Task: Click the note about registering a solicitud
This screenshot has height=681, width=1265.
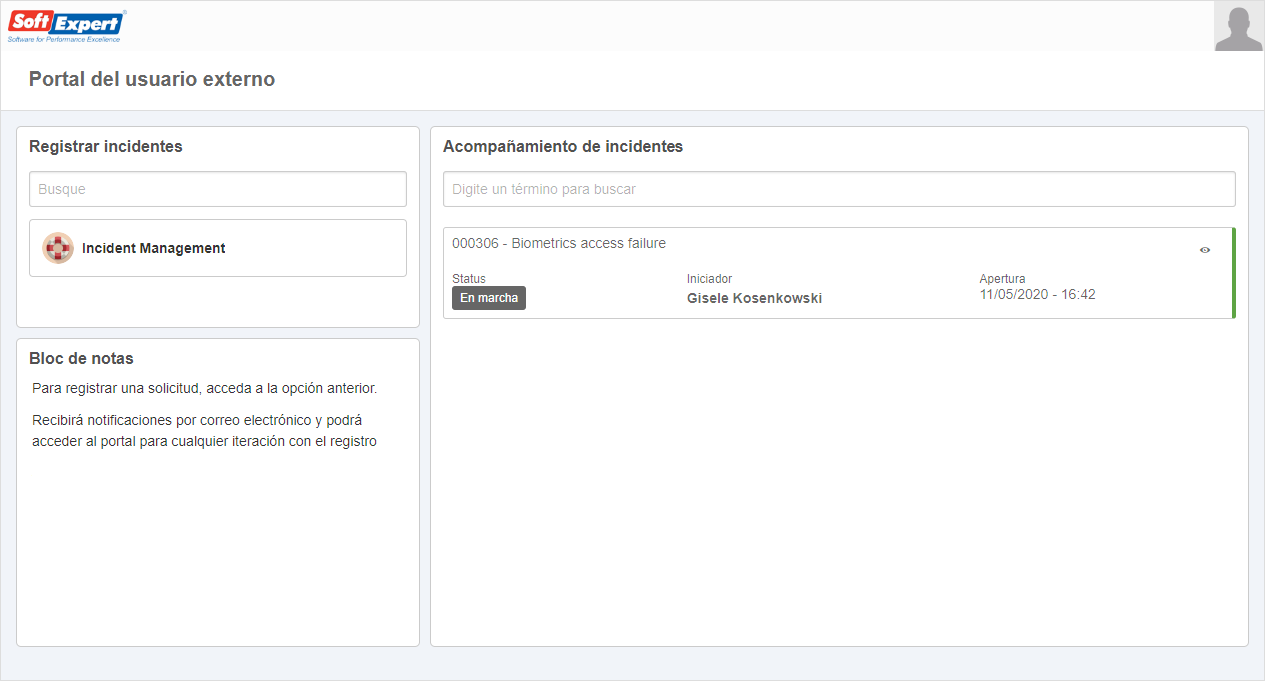Action: [204, 388]
